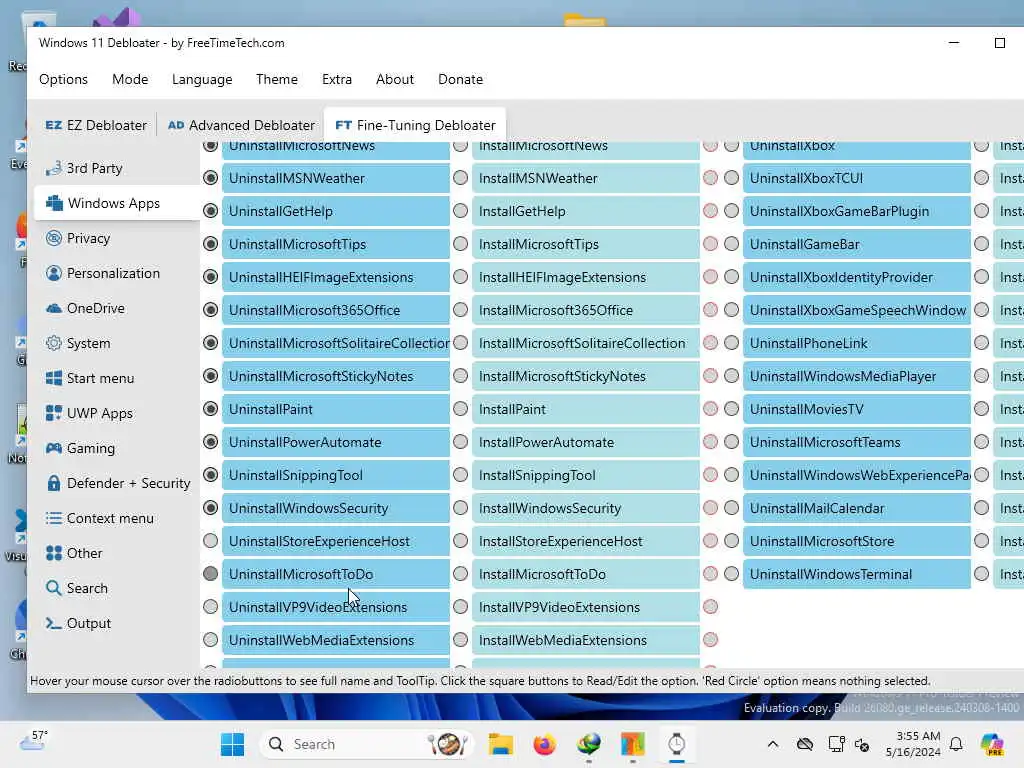Click the UninstallSnippingTool option button

click(336, 475)
